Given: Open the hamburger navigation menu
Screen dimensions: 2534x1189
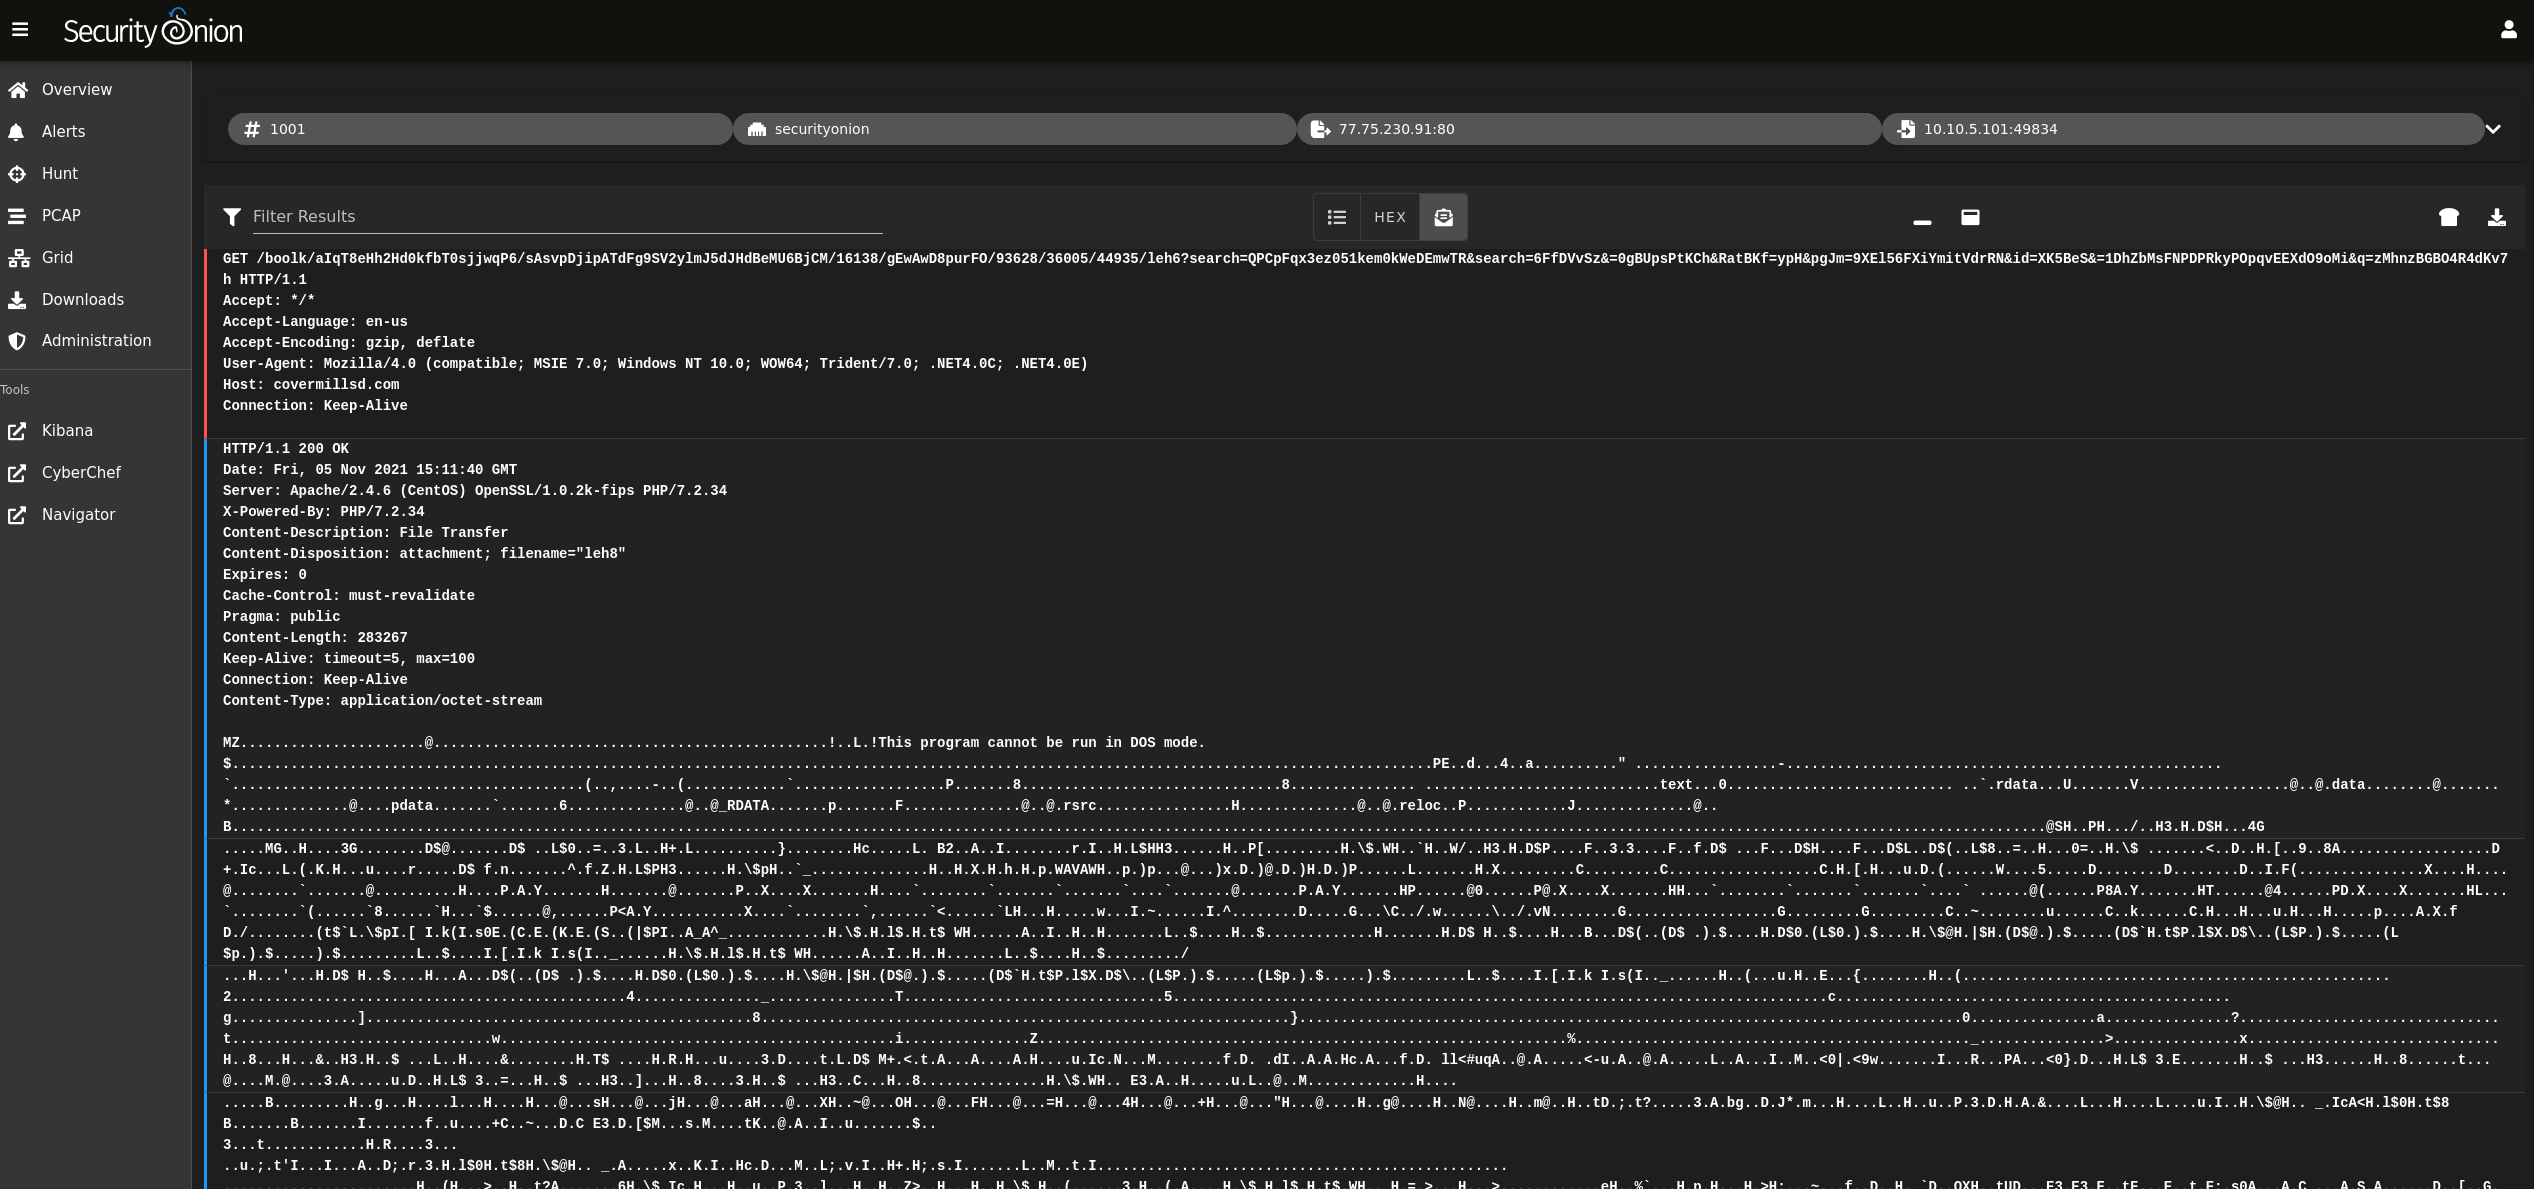Looking at the screenshot, I should point(20,30).
